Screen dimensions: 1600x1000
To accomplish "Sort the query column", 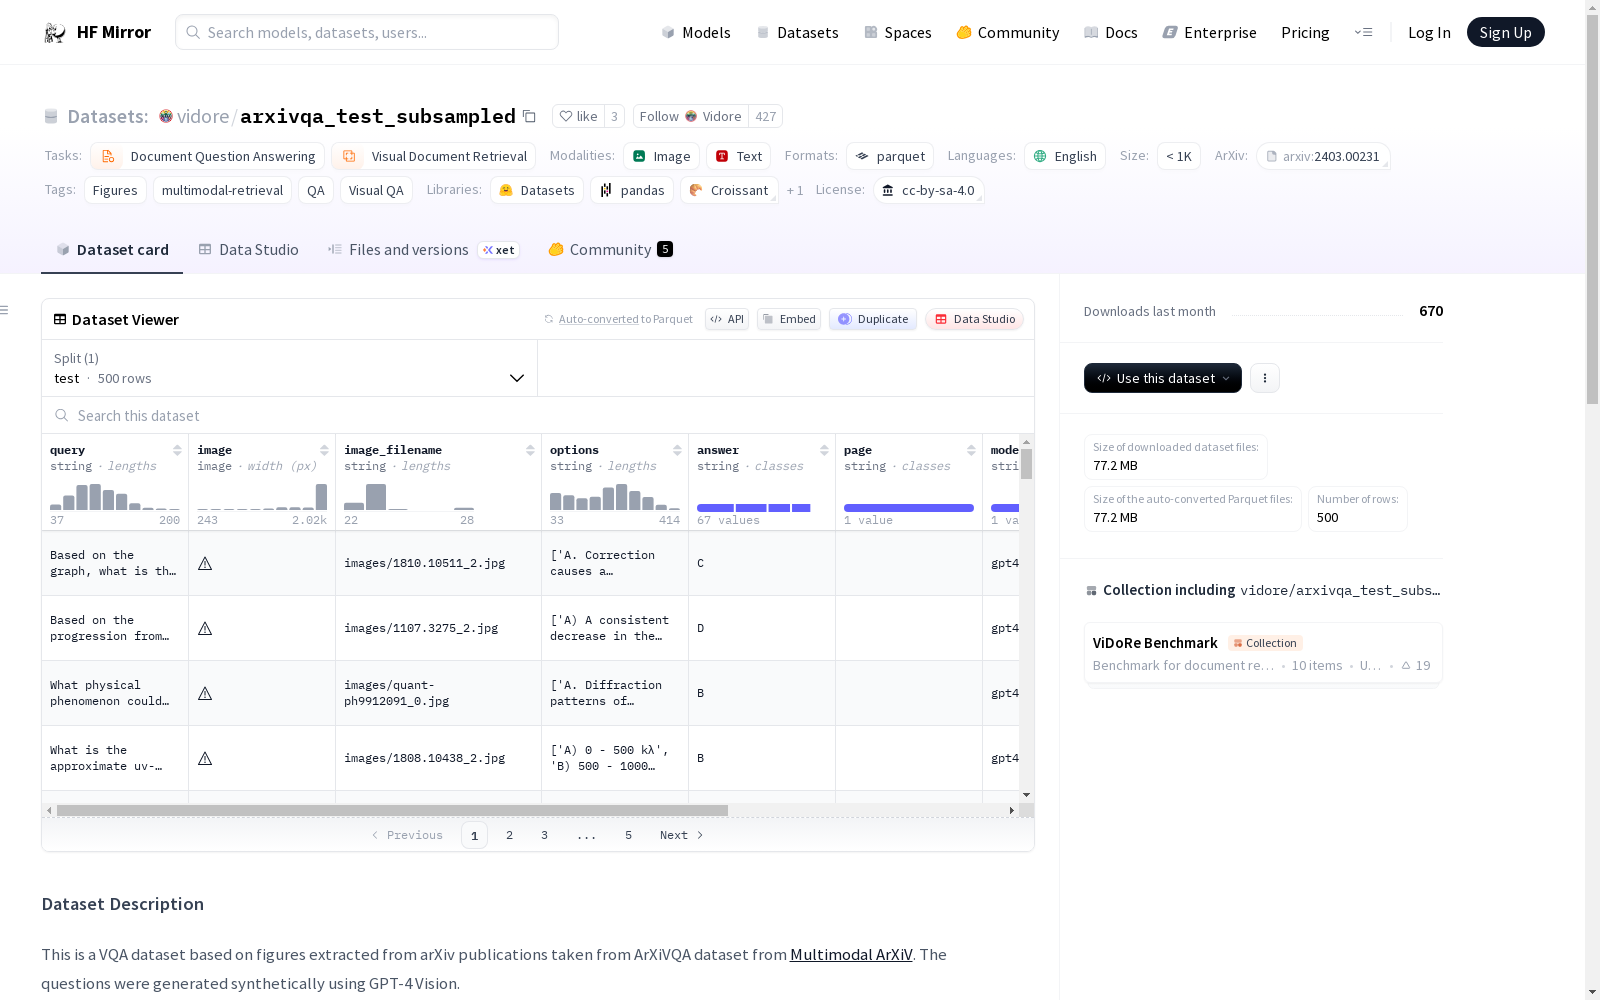I will pos(177,451).
